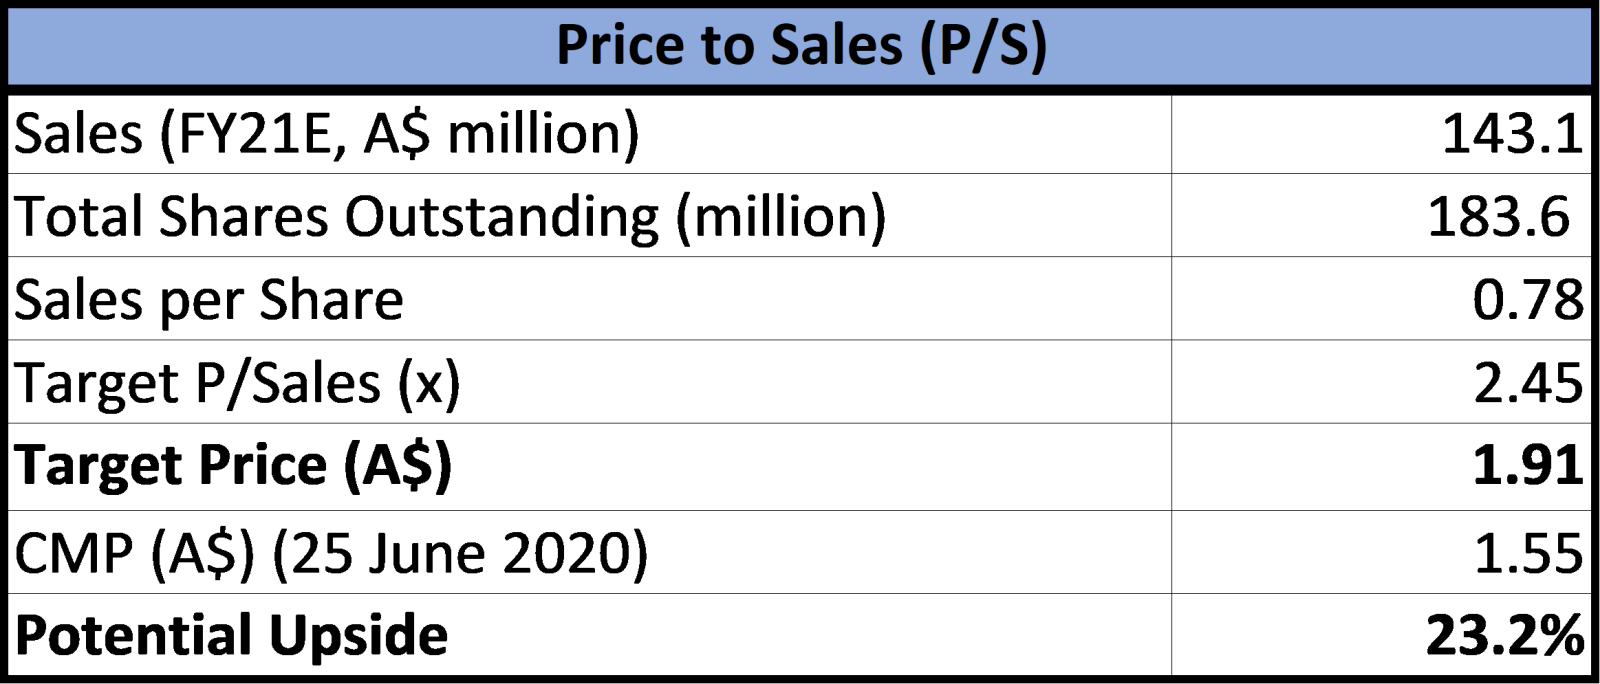Click the word Sales in the table header

click(x=836, y=45)
